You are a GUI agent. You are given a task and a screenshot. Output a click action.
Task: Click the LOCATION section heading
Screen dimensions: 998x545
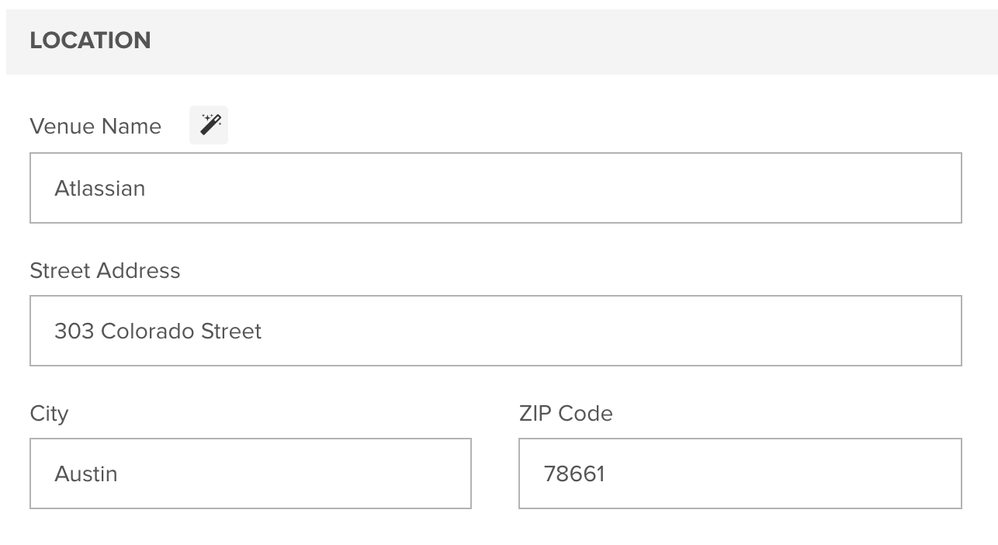click(x=90, y=40)
